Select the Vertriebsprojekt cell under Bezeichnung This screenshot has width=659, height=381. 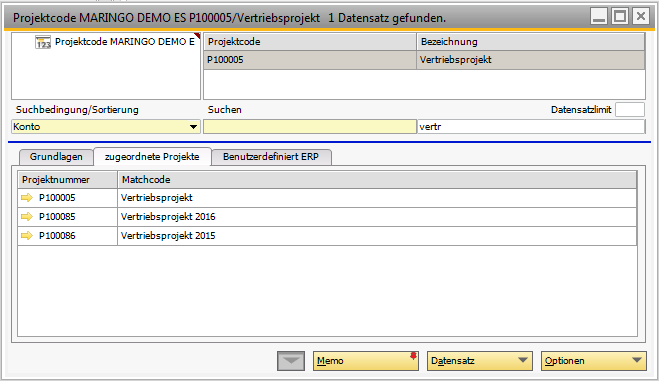tap(530, 60)
